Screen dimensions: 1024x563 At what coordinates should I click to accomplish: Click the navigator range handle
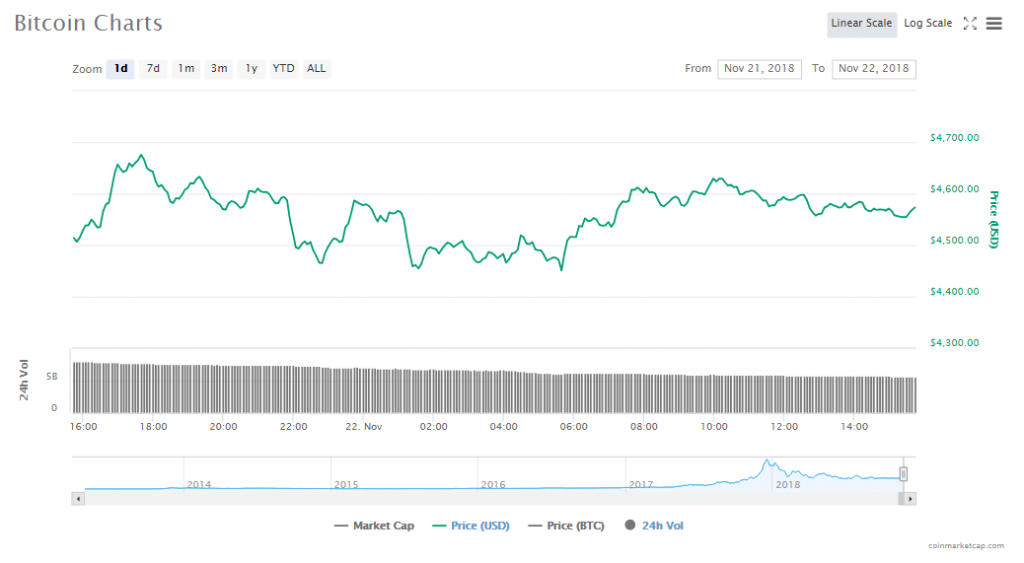point(903,474)
